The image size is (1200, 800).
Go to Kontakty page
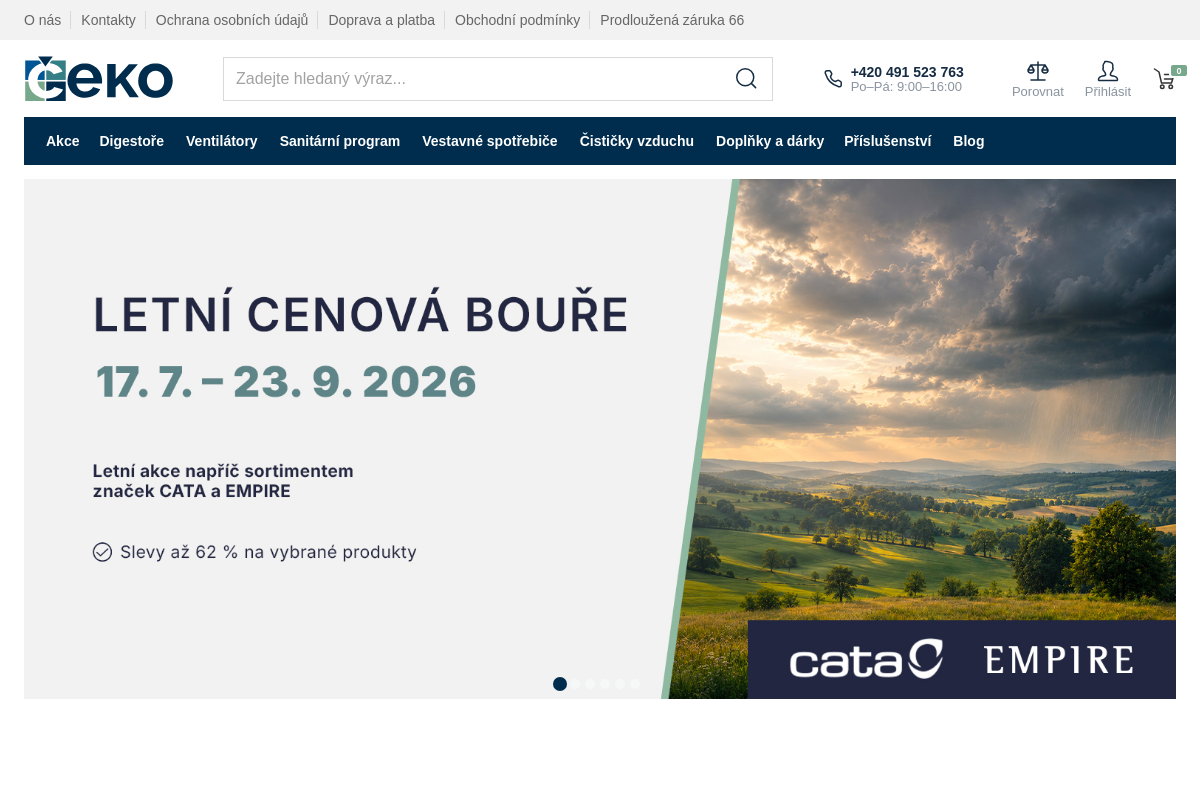point(108,20)
